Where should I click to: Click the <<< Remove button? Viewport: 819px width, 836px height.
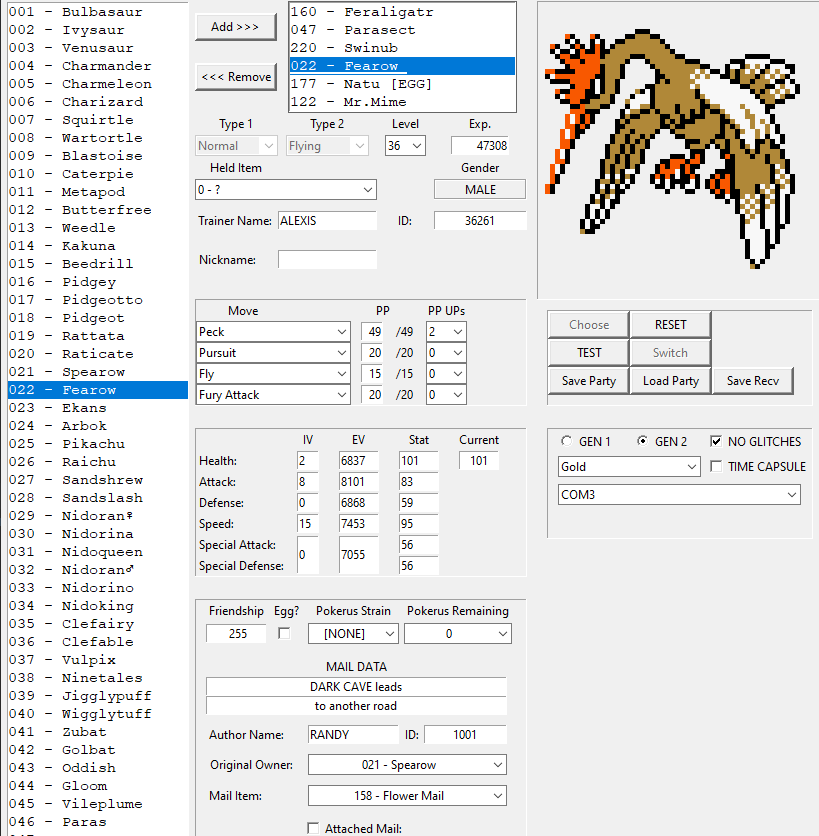[235, 77]
